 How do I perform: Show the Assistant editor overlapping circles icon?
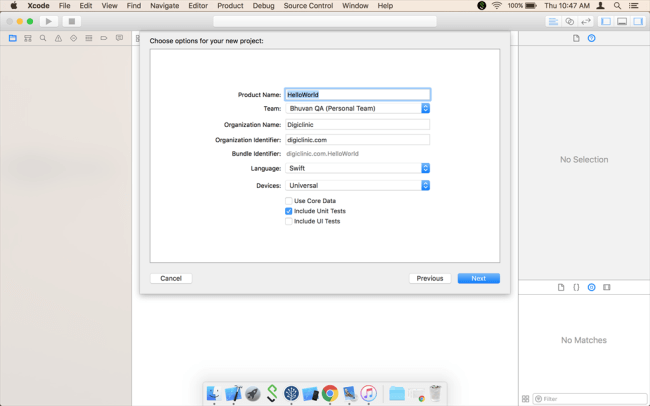click(570, 22)
